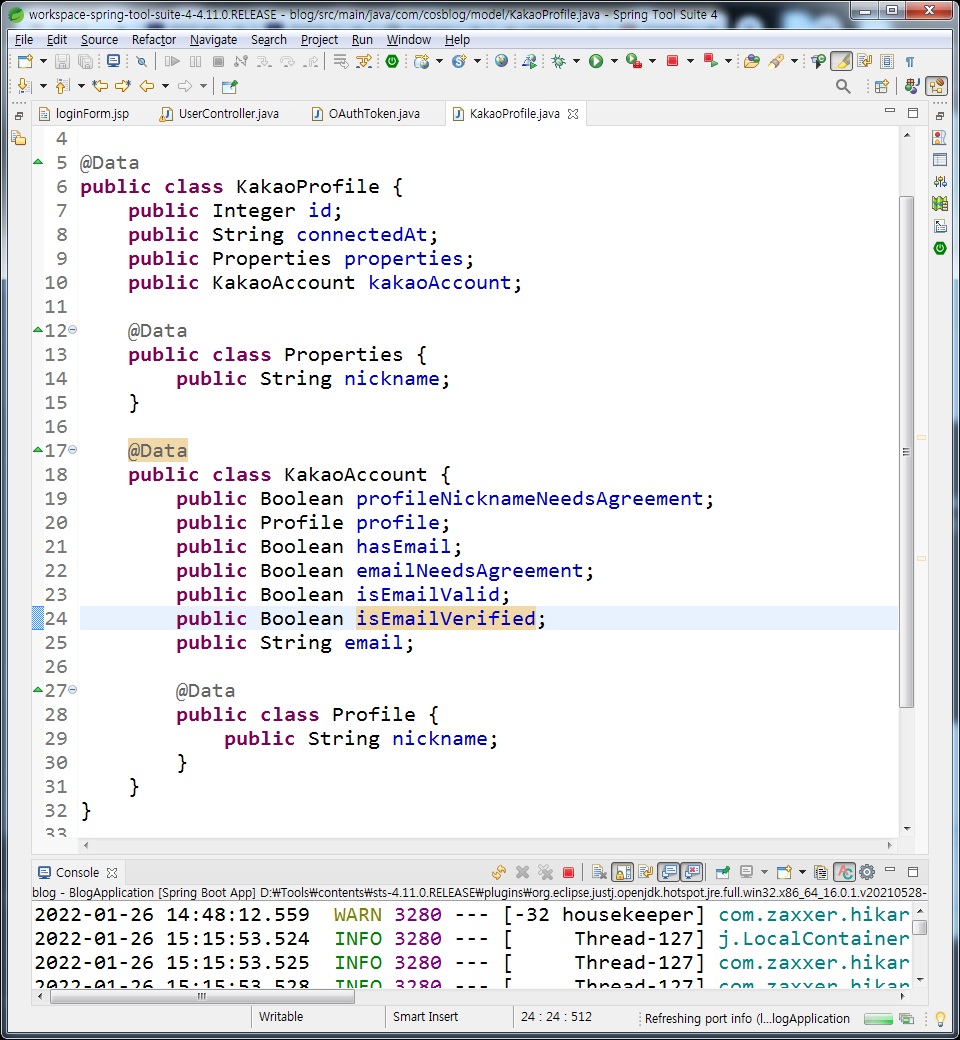Viewport: 960px width, 1040px height.
Task: Click the Relaunch yellow arrows console icon
Action: [499, 872]
